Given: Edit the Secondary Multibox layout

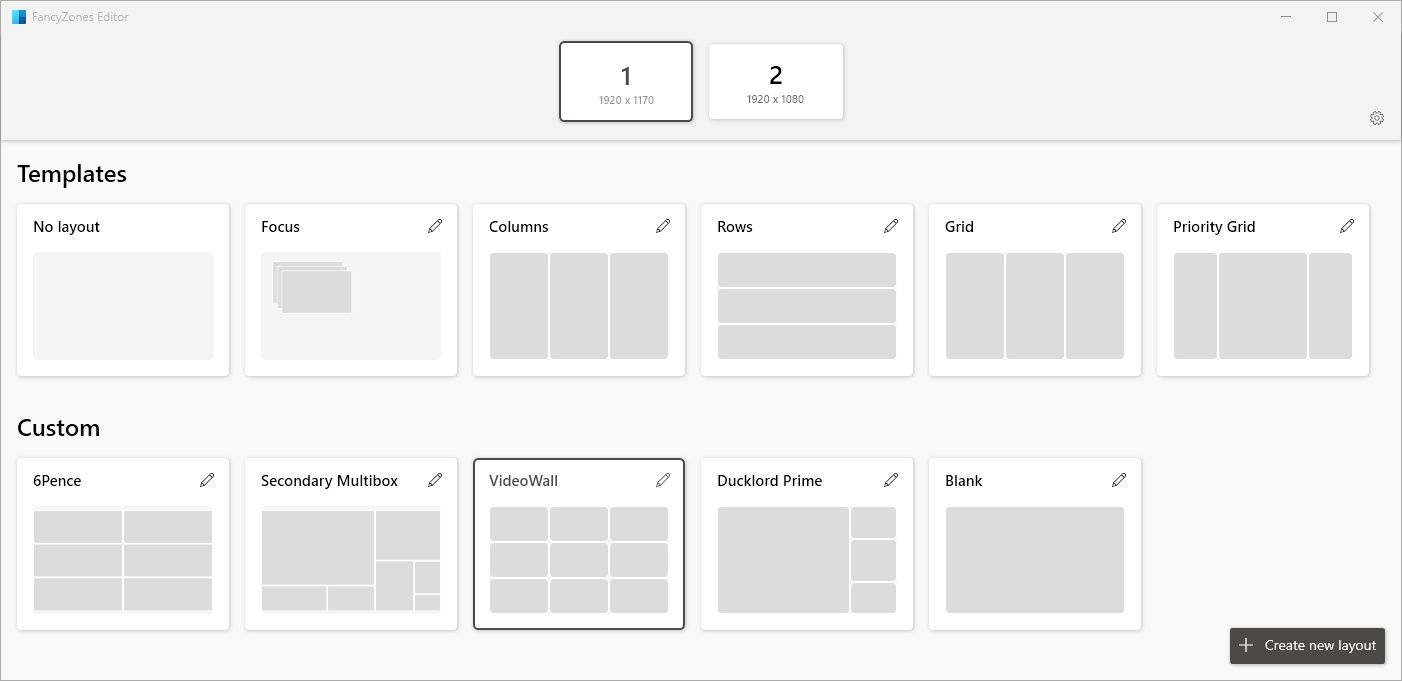Looking at the screenshot, I should click(x=435, y=480).
